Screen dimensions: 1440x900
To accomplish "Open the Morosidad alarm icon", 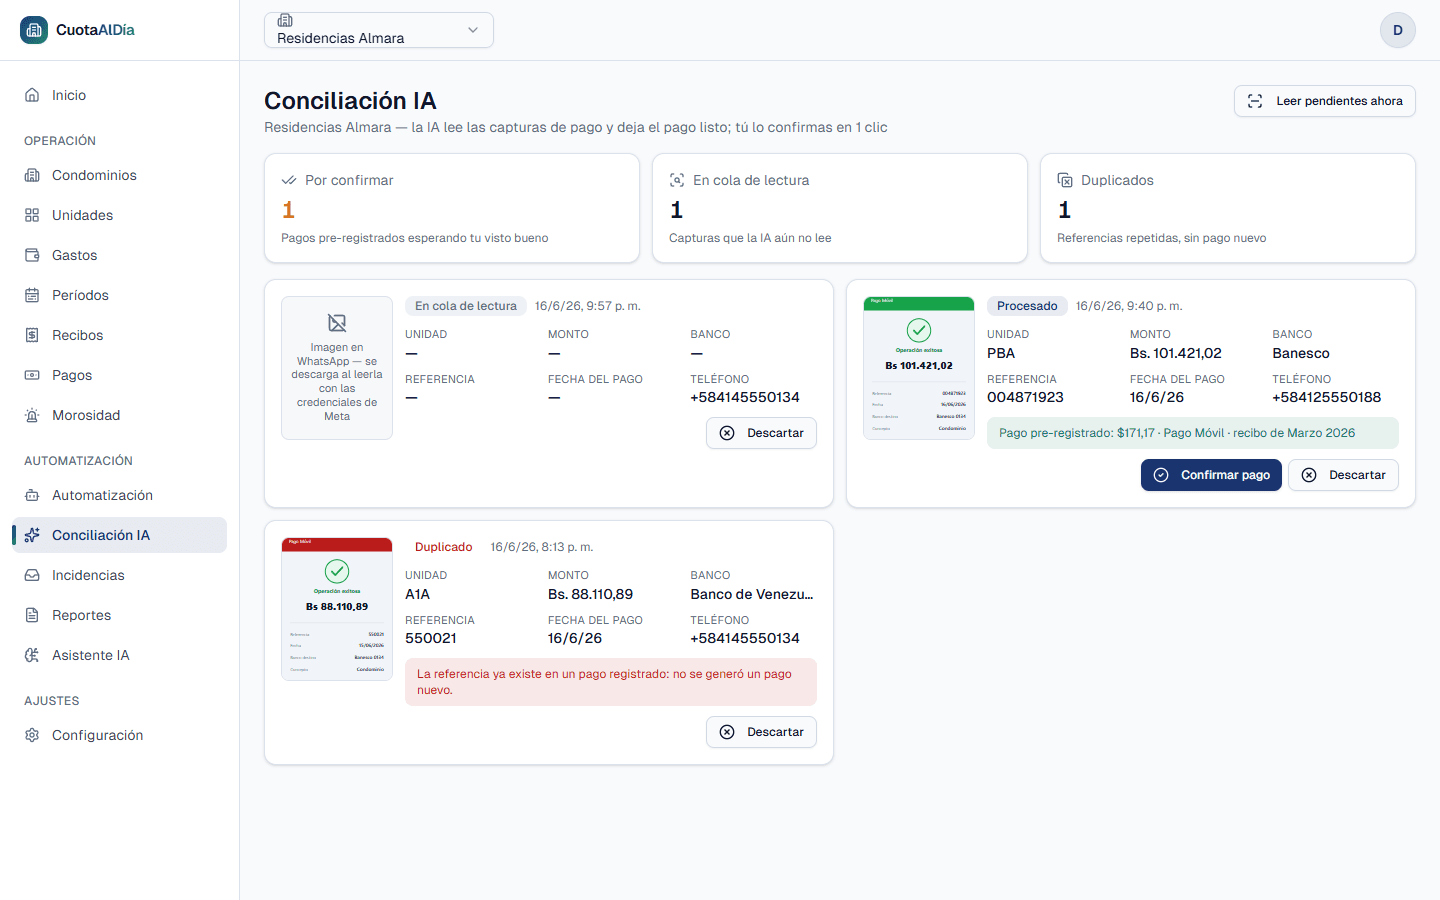I will 32,415.
